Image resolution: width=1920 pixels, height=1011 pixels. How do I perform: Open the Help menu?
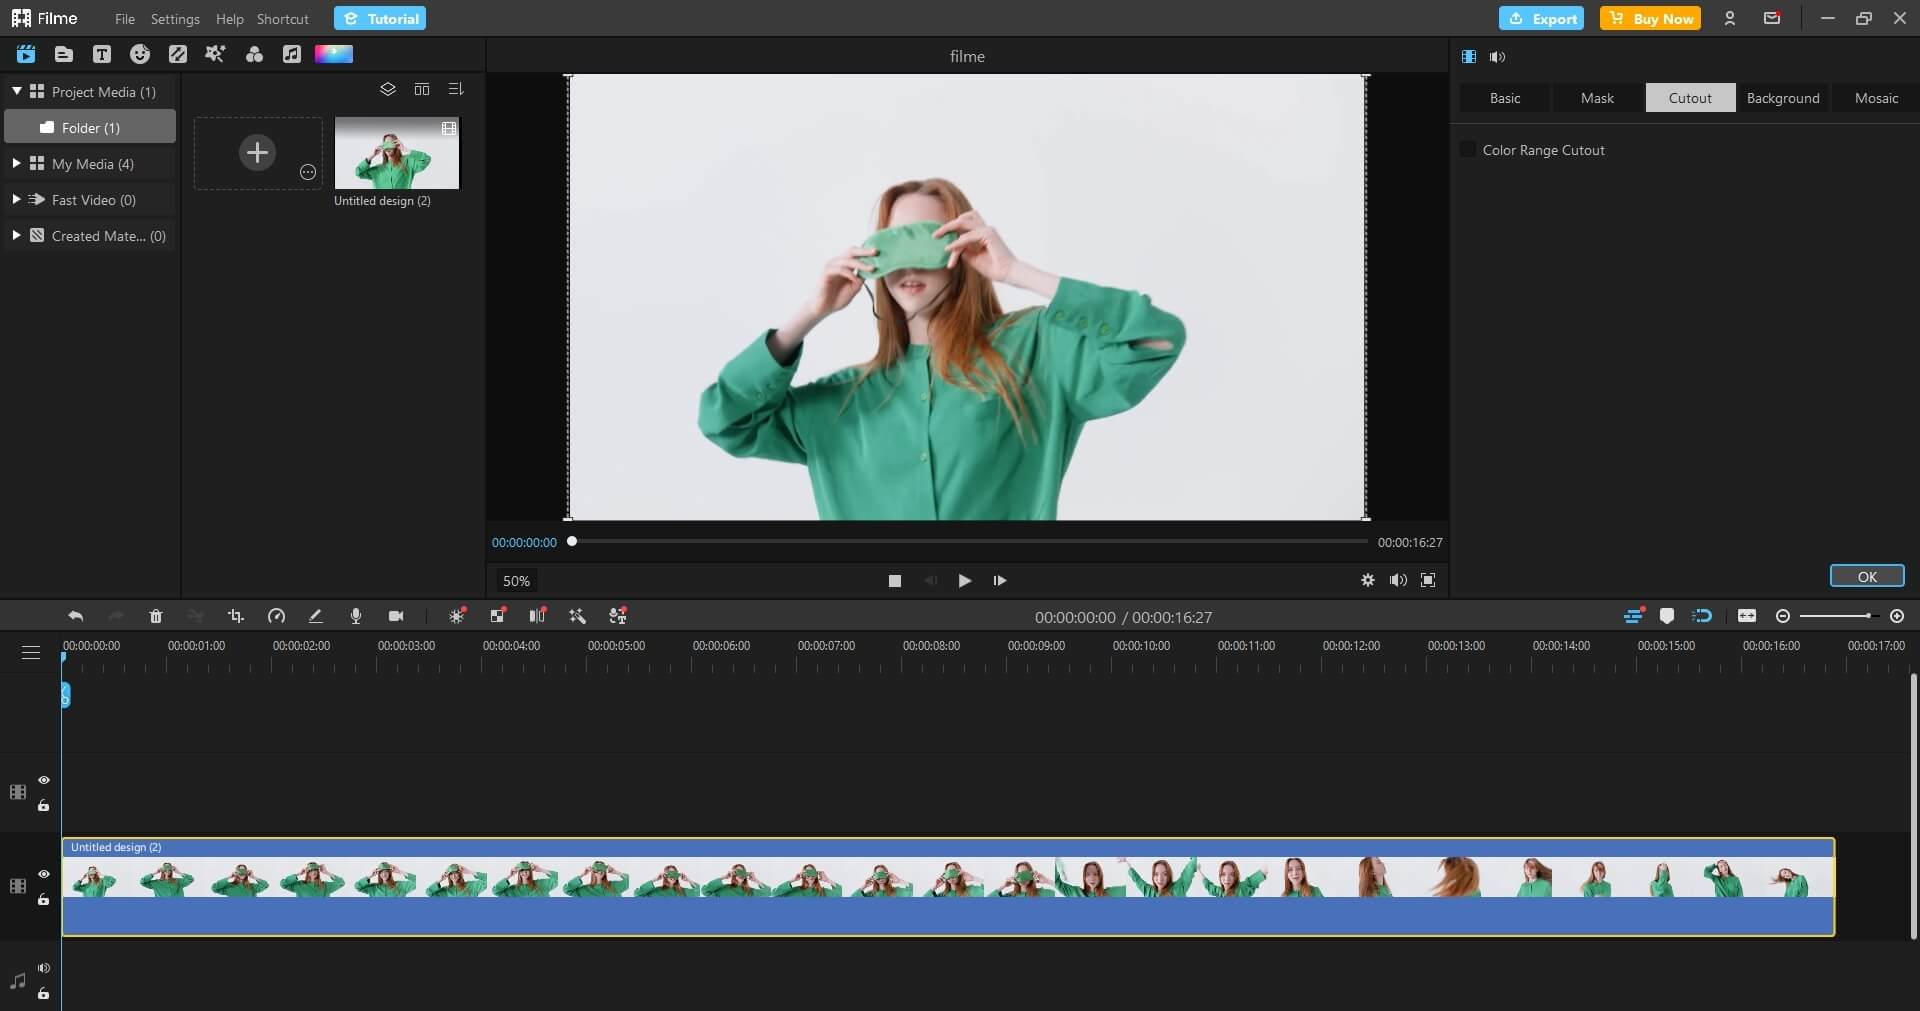point(230,19)
